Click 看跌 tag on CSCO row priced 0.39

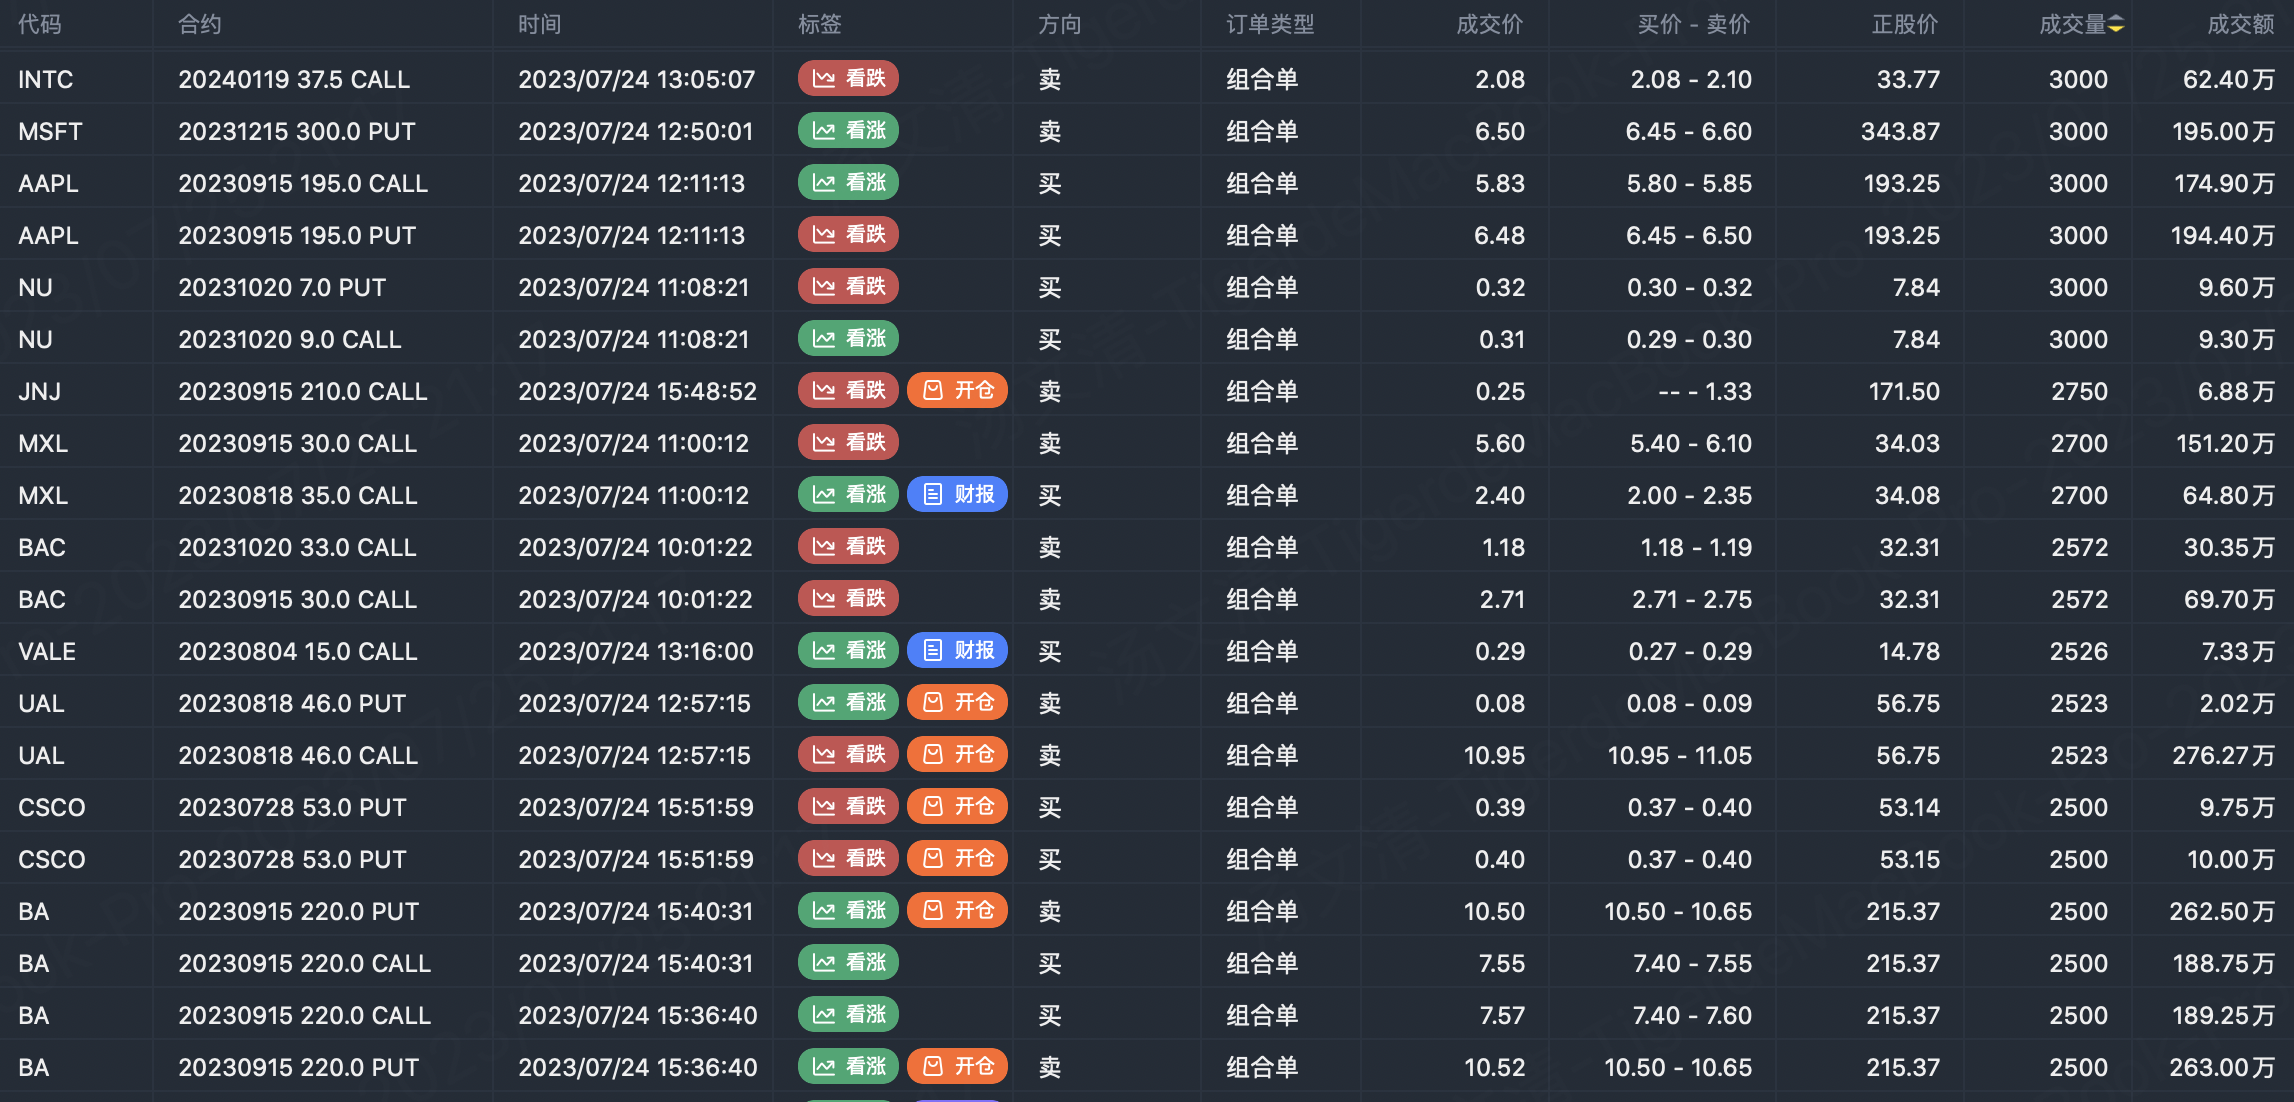848,806
